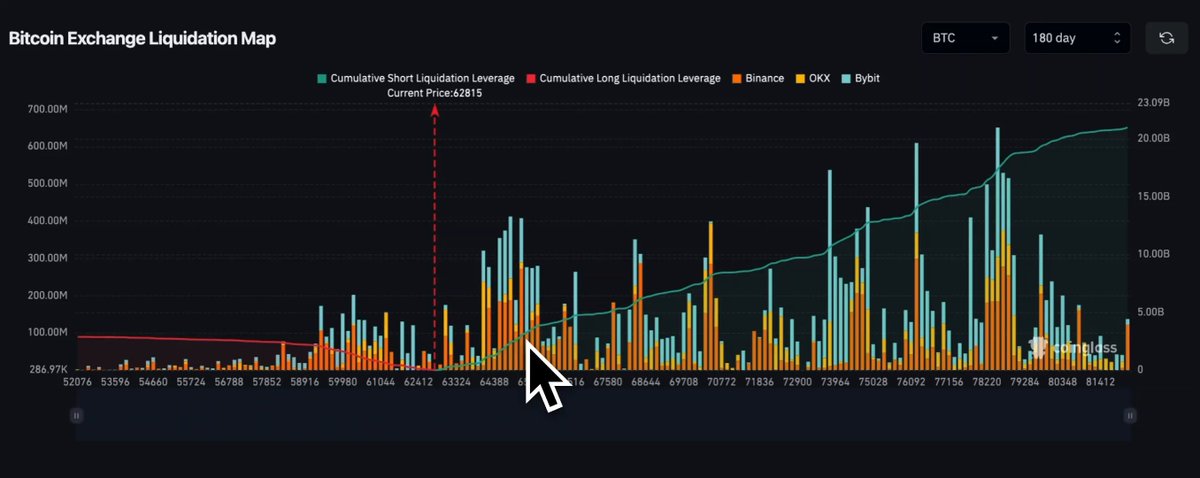This screenshot has width=1200, height=478.
Task: Click the 600.00M left axis label
Action: tap(47, 146)
